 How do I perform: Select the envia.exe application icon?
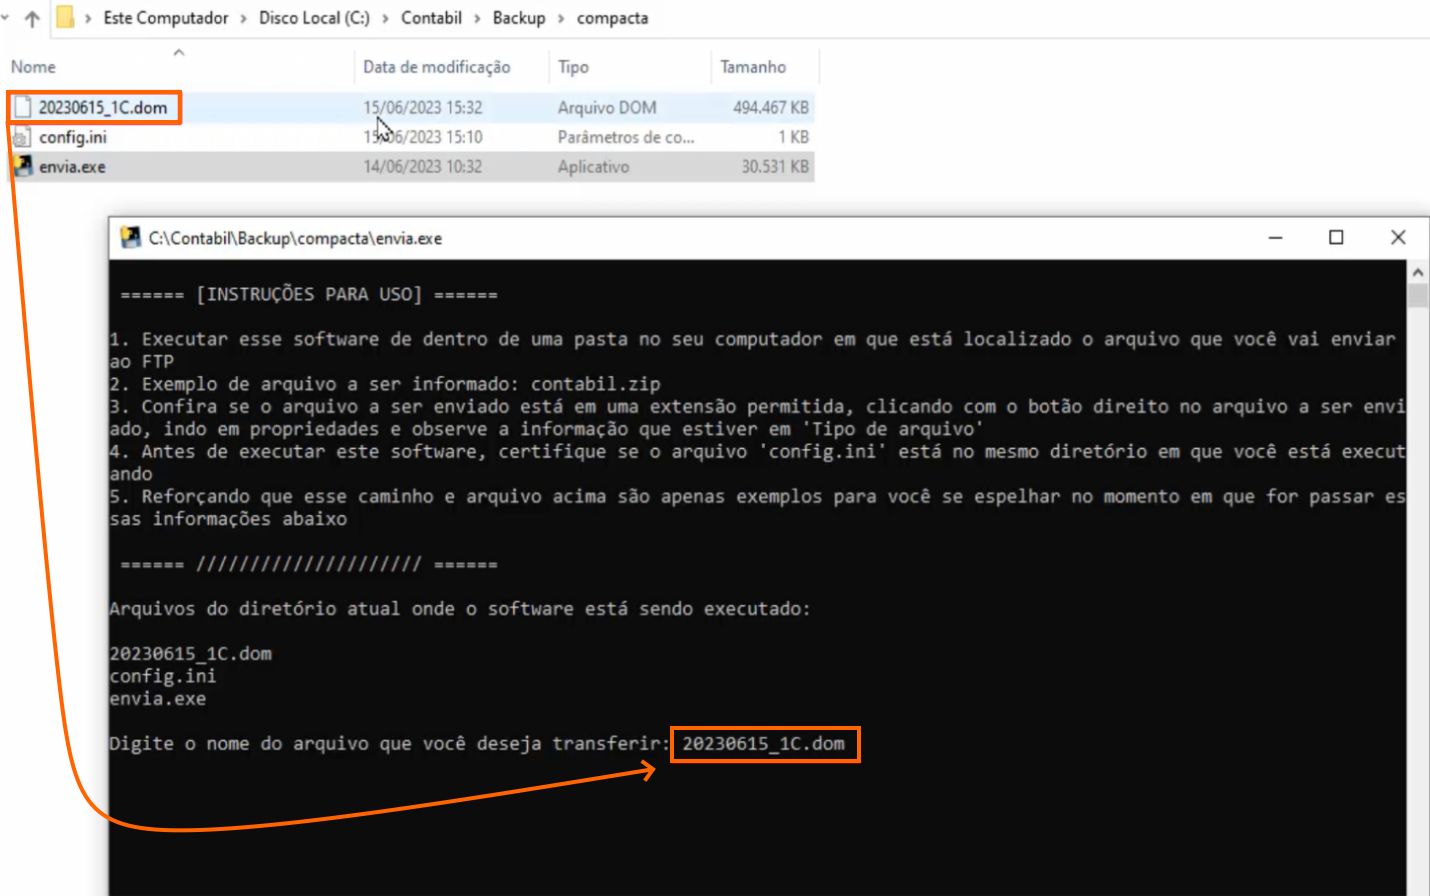(x=22, y=166)
